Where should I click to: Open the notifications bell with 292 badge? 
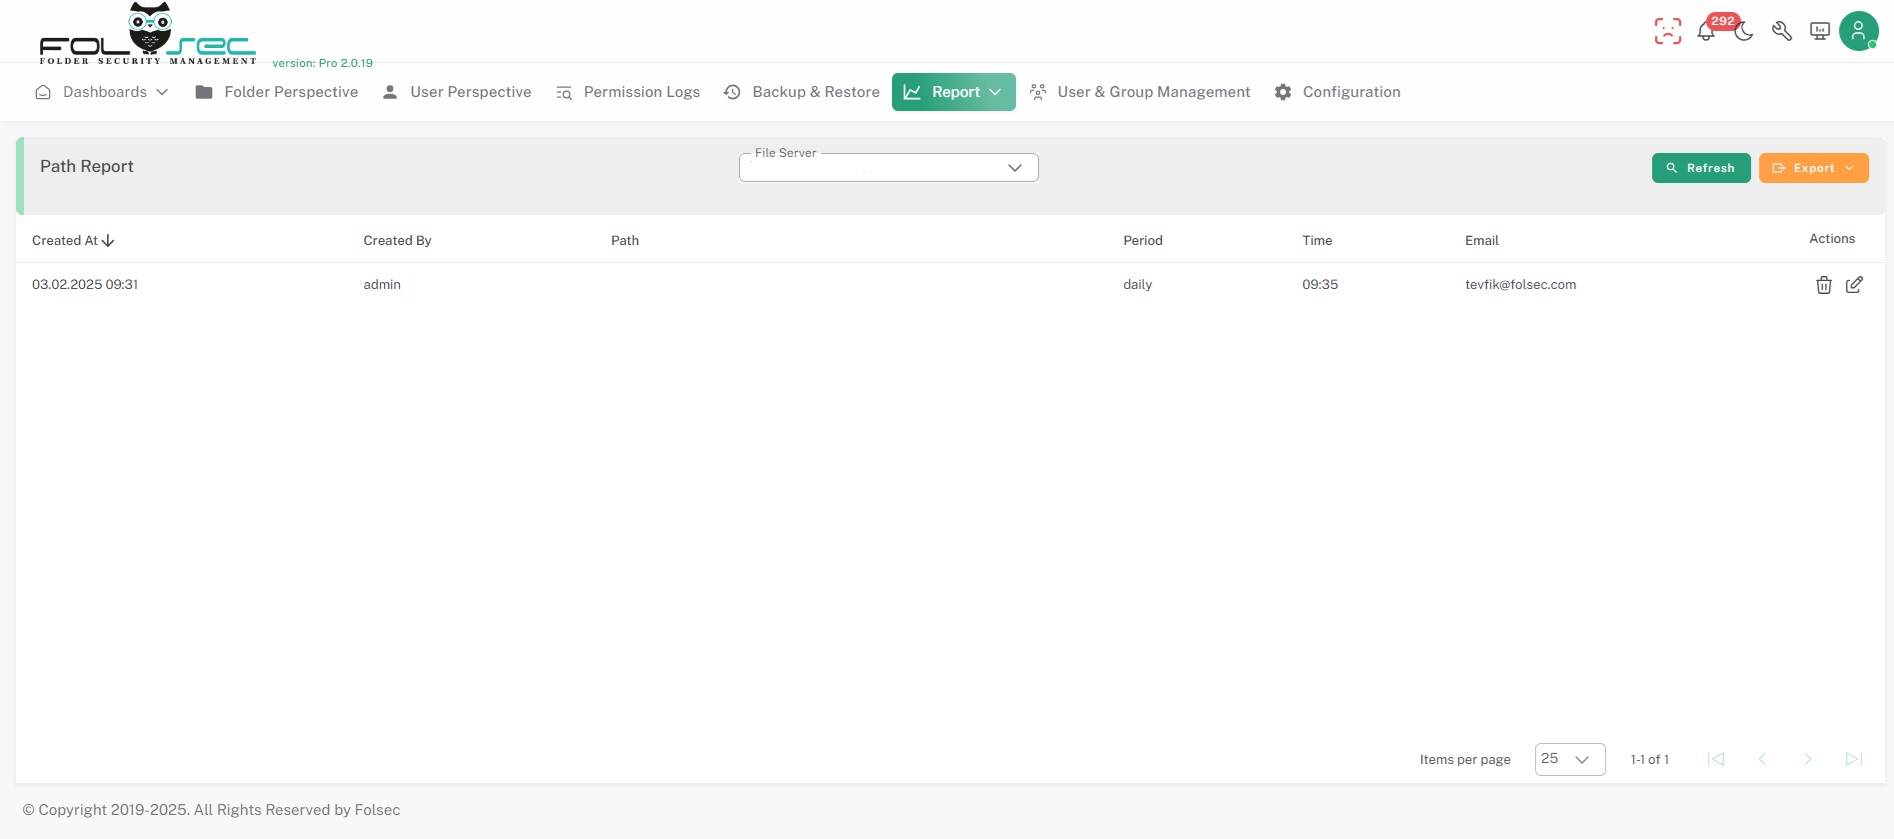point(1706,32)
